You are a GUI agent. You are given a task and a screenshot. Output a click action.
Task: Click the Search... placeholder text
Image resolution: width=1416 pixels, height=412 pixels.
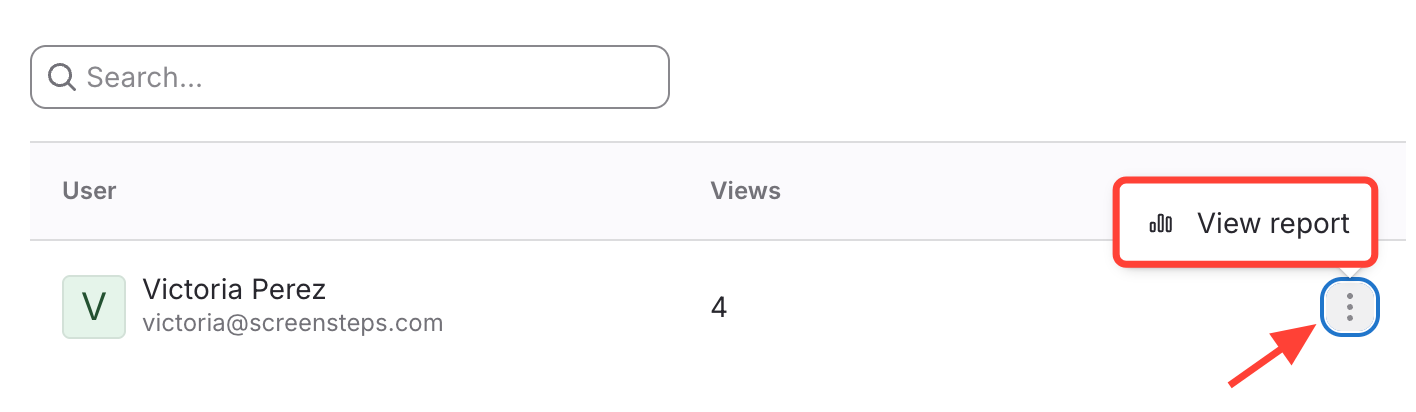144,77
